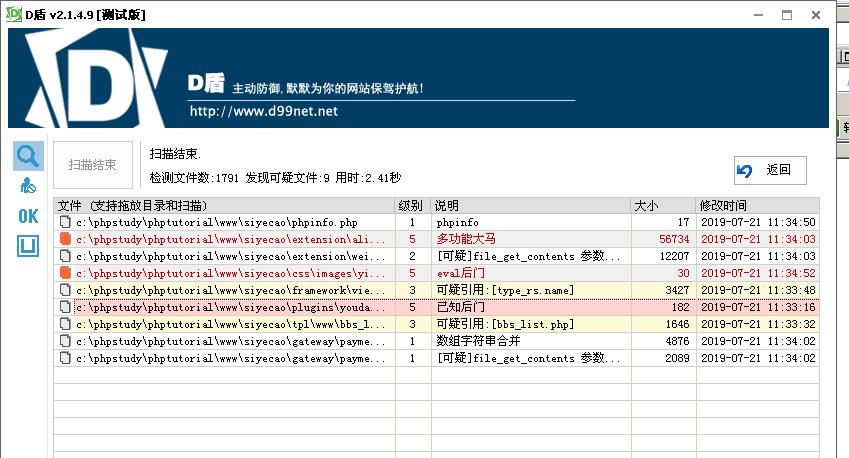
Task: Open the square box tool in sidebar
Action: [x=28, y=246]
